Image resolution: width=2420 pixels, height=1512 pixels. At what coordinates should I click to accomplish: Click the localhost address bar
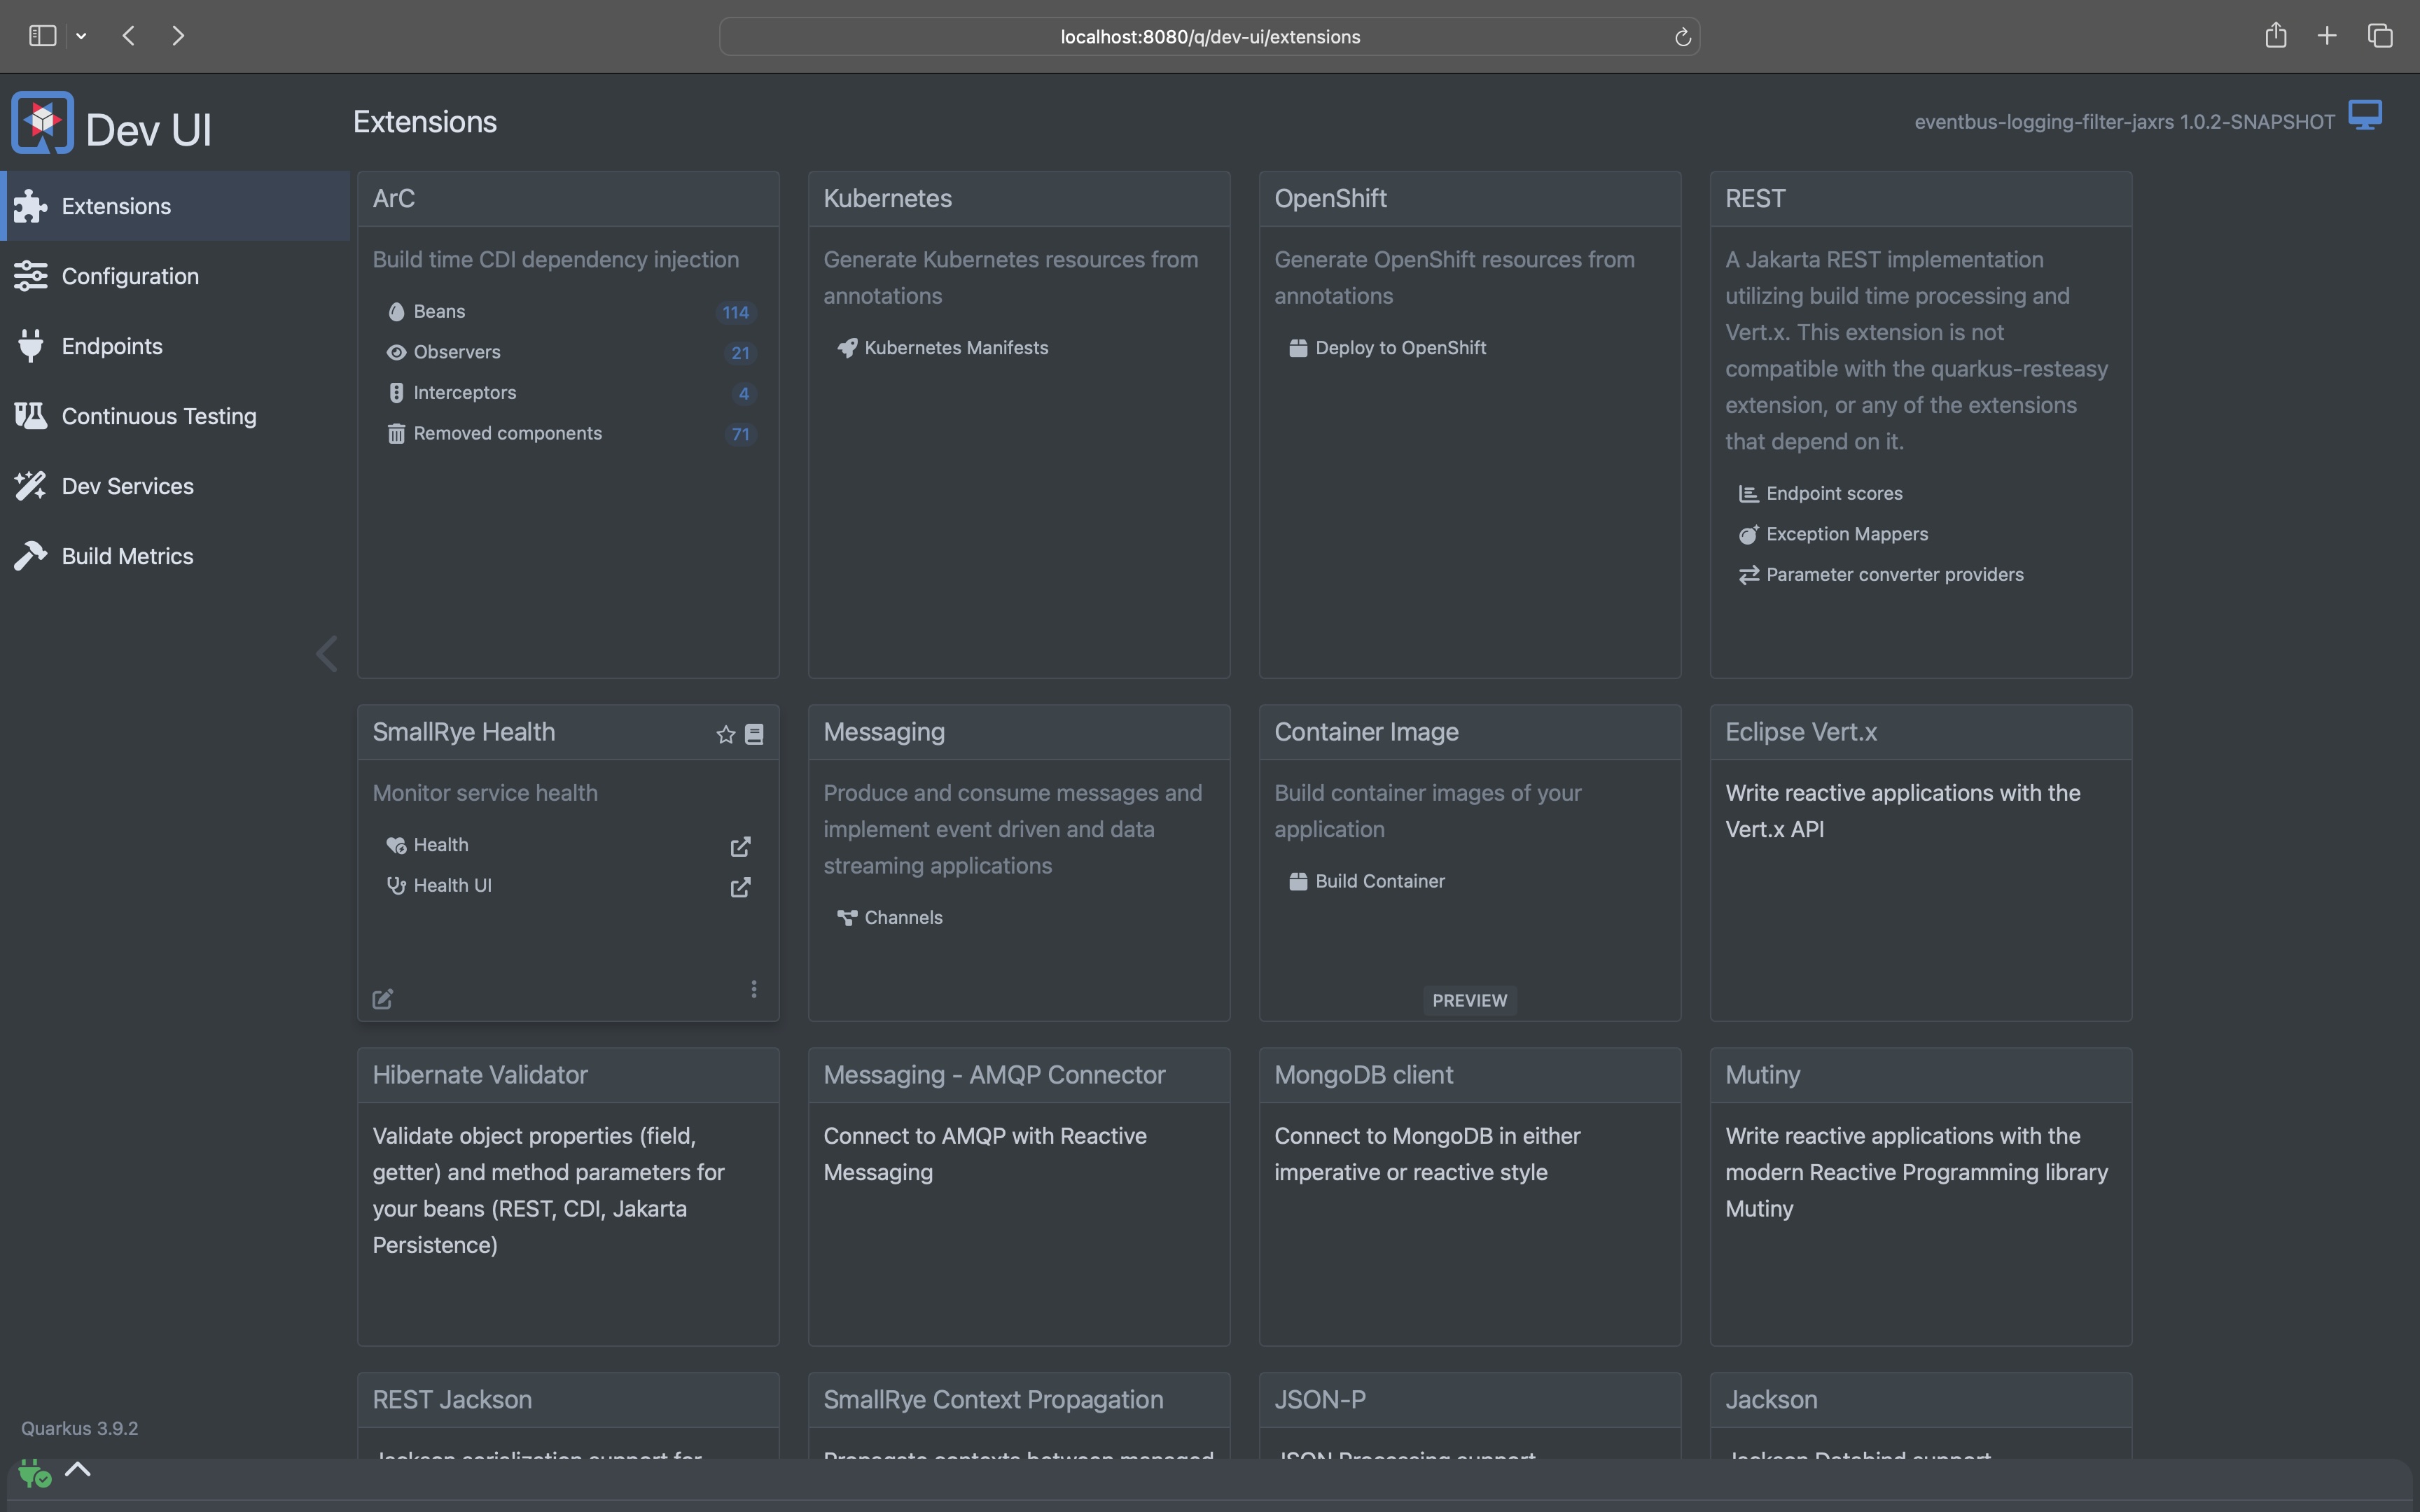(x=1209, y=37)
